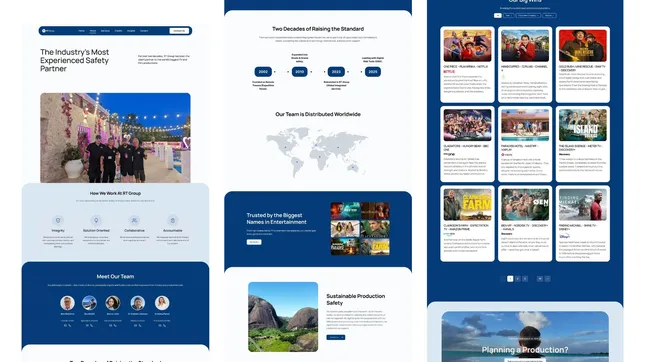Viewport: 645px width, 362px height.
Task: Click the Accountable clipboard icon
Action: click(x=173, y=220)
